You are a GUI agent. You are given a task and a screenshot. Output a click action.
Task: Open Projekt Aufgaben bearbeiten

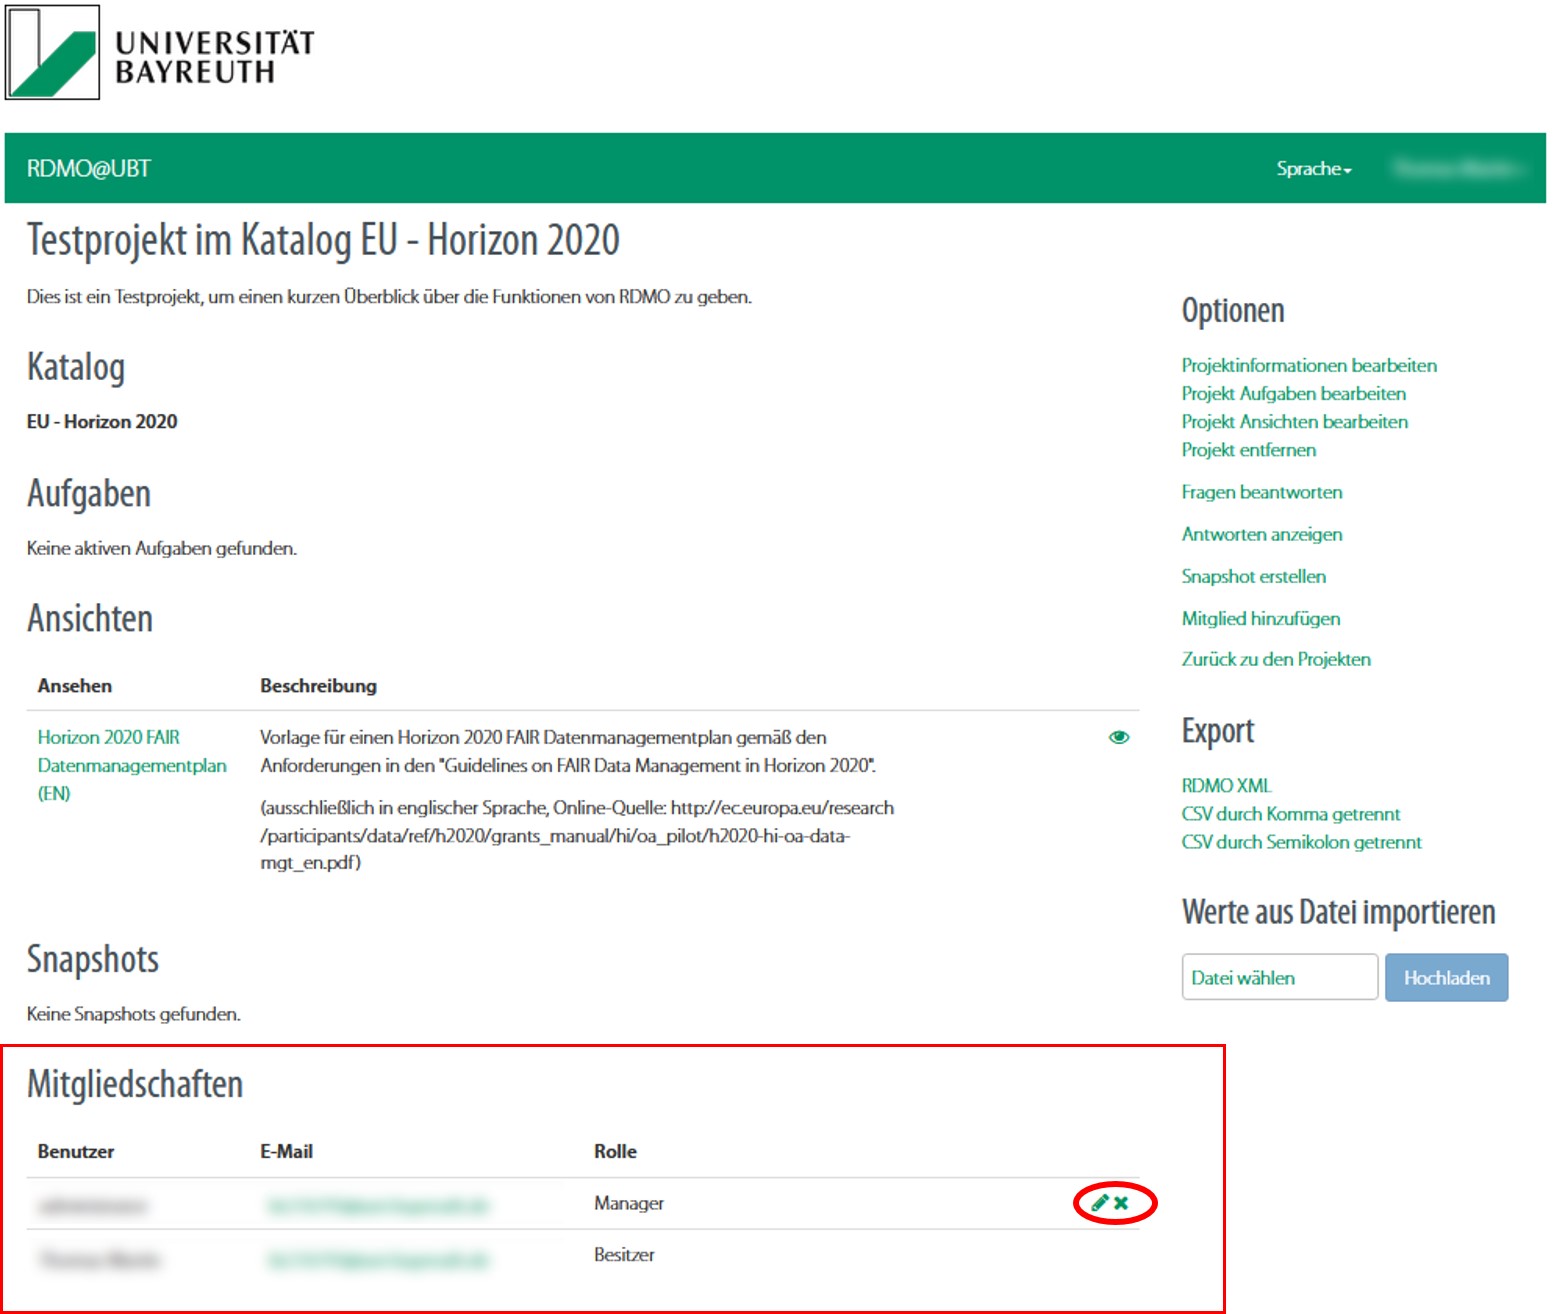(x=1293, y=393)
